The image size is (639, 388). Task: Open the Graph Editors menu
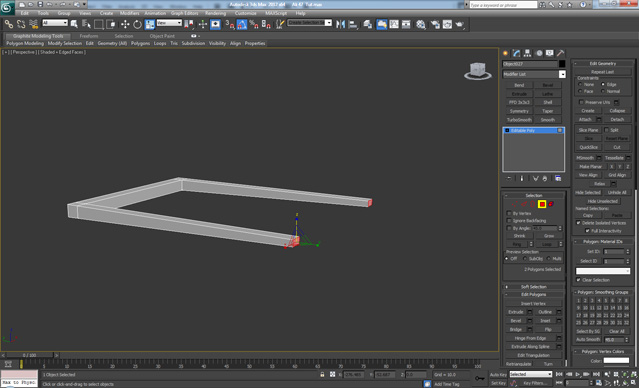(184, 13)
